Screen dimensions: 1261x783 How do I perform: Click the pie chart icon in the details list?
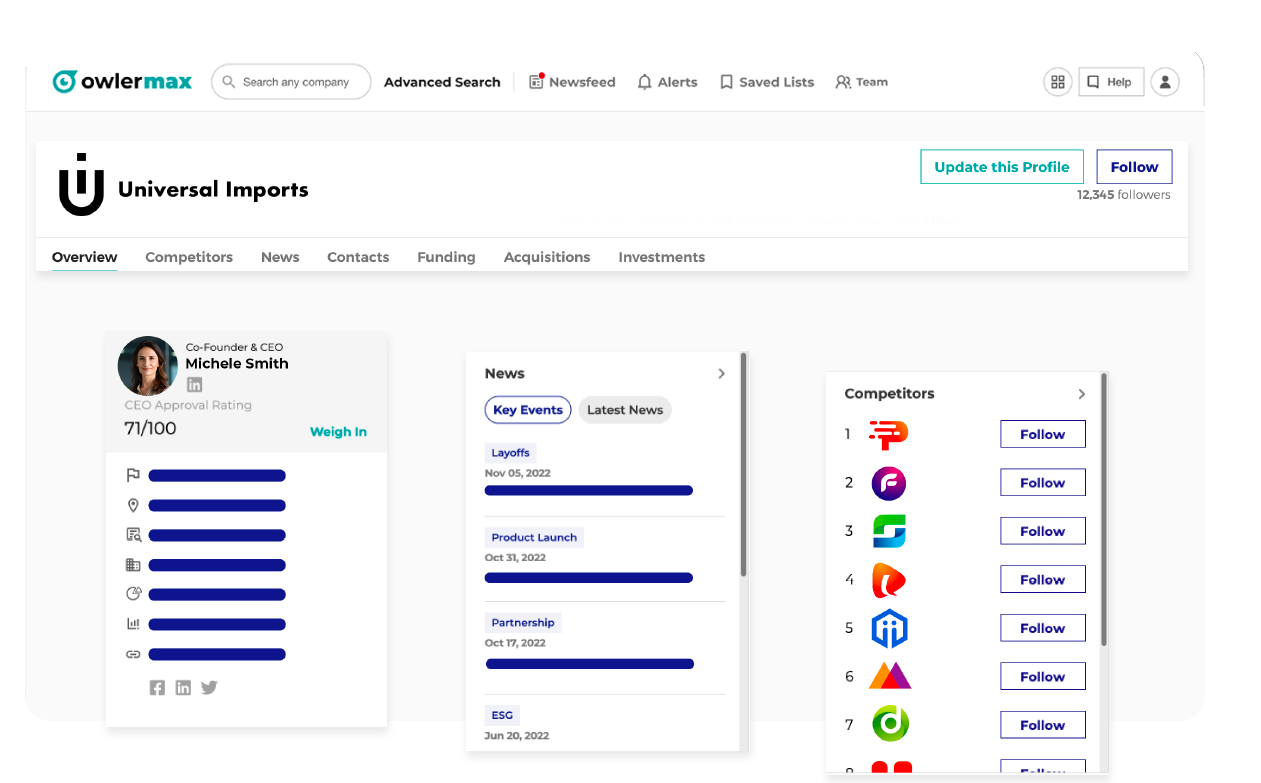coord(132,594)
